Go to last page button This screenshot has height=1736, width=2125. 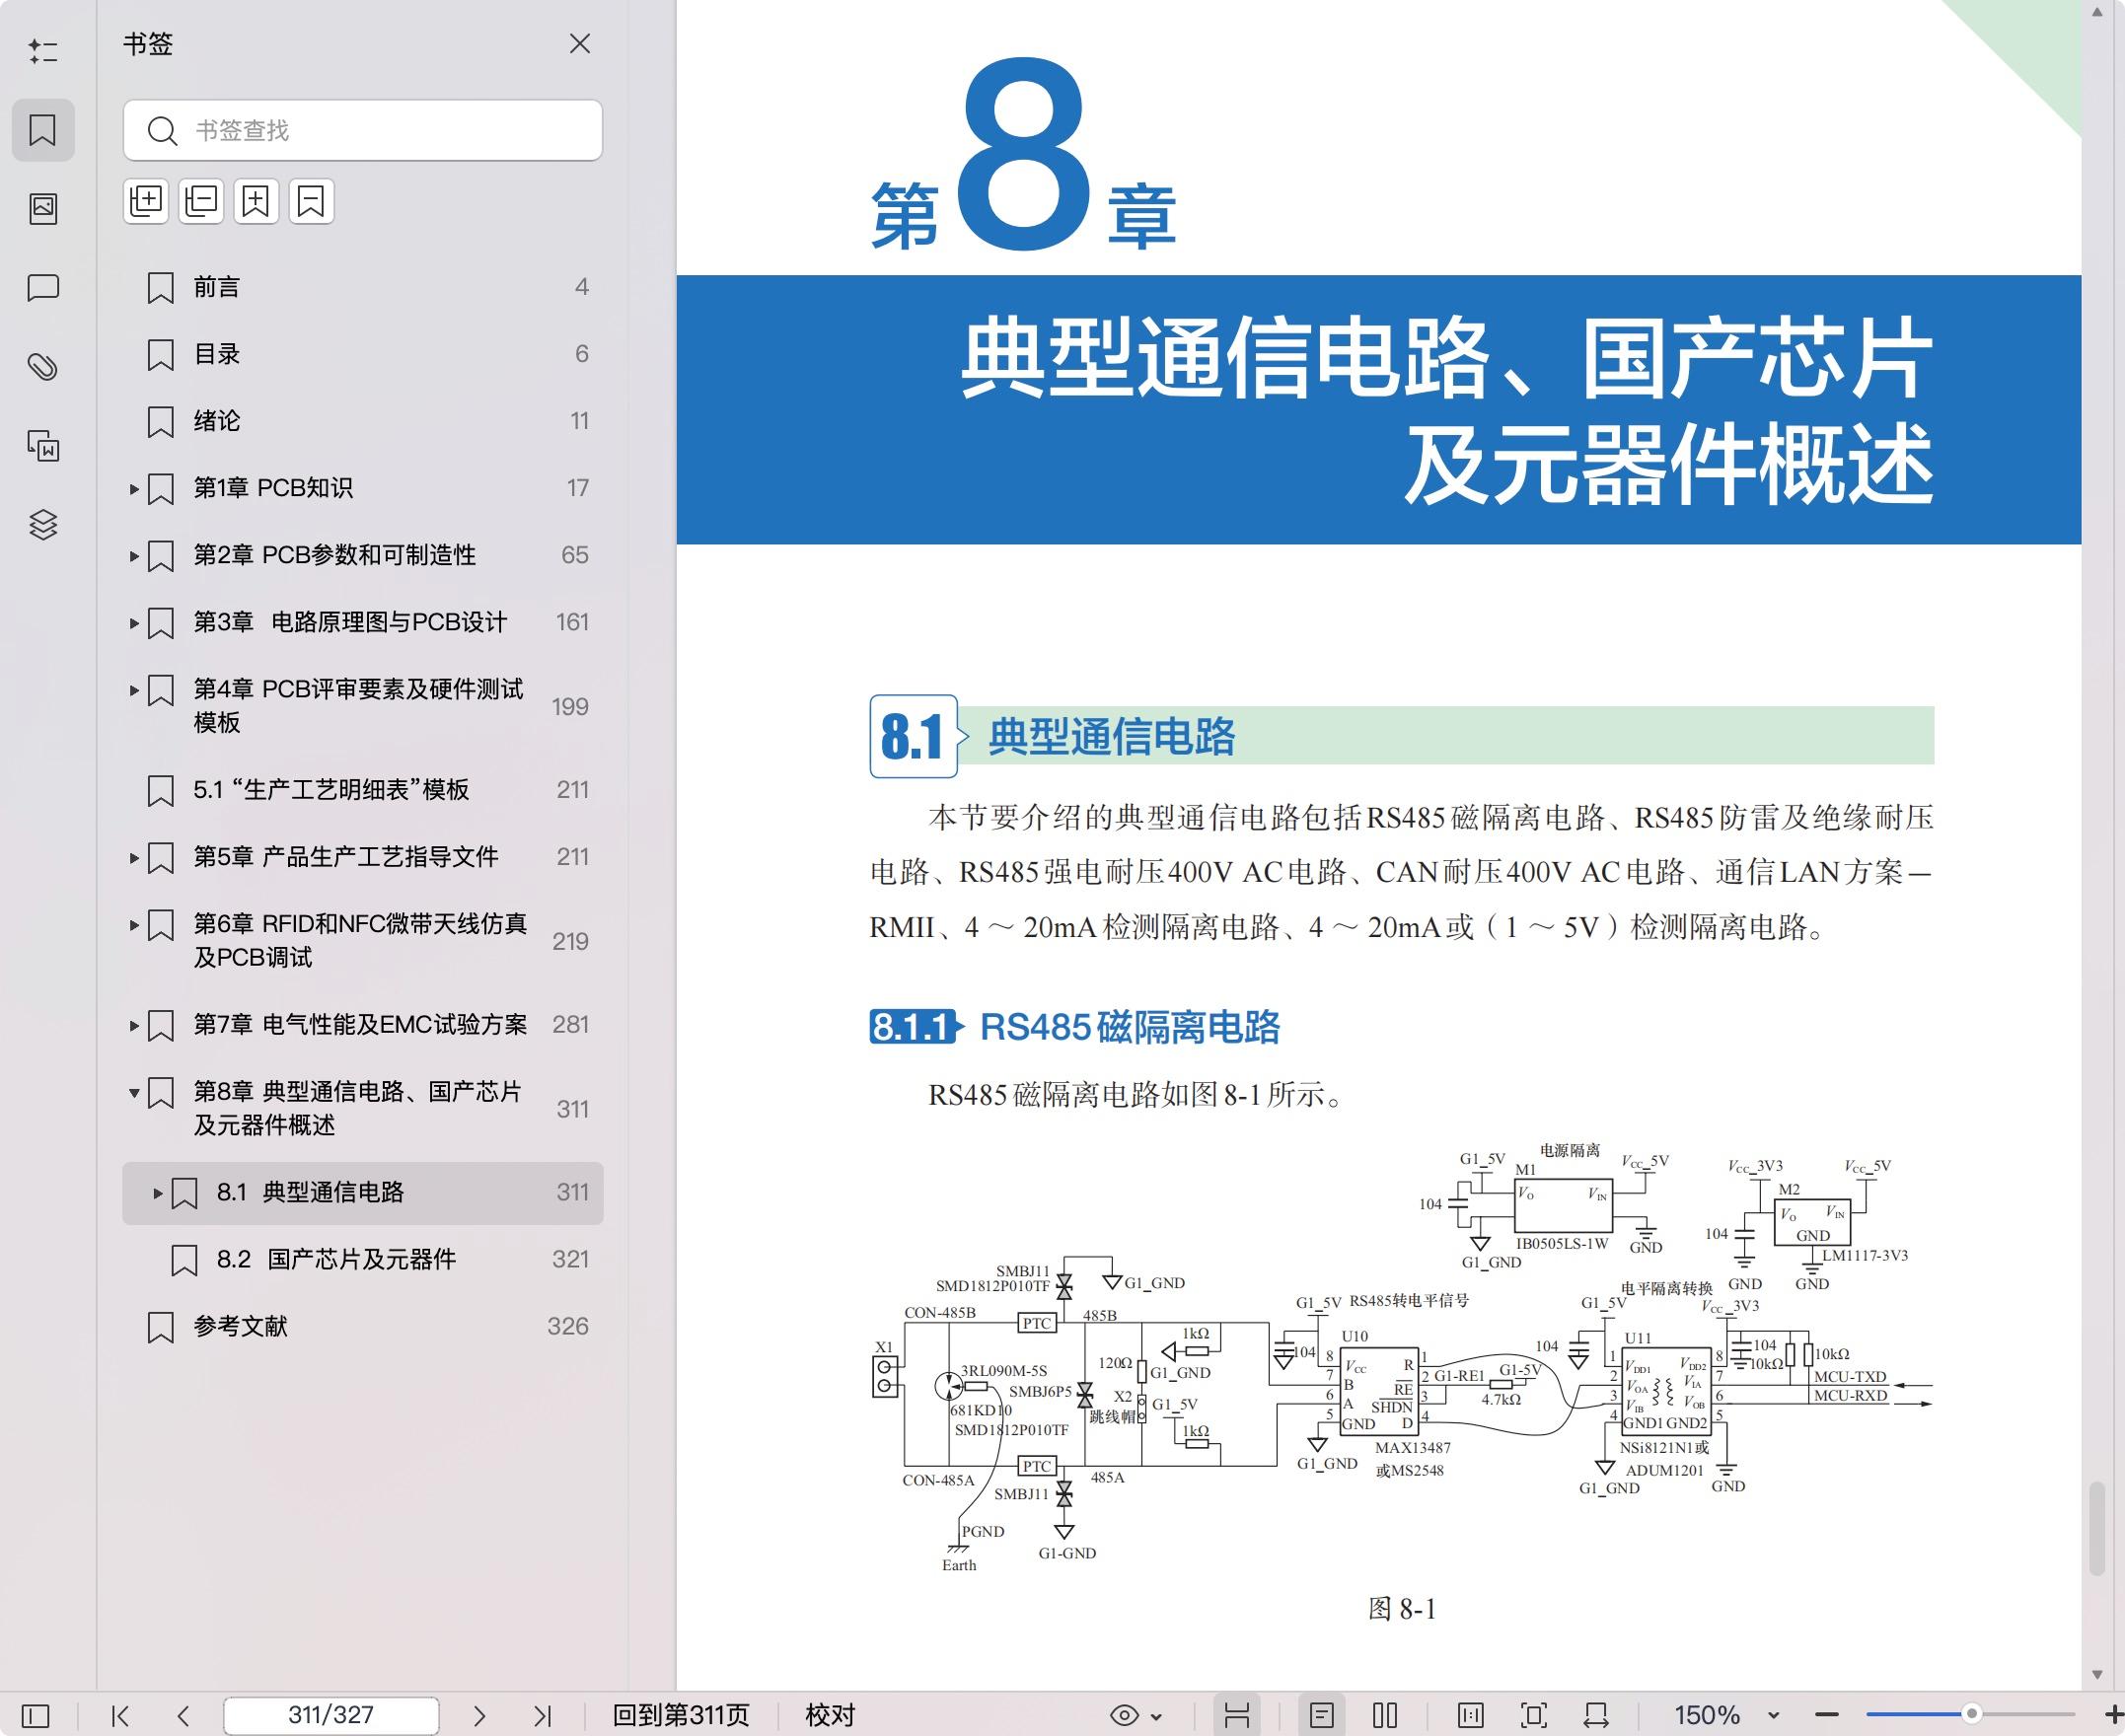point(542,1716)
